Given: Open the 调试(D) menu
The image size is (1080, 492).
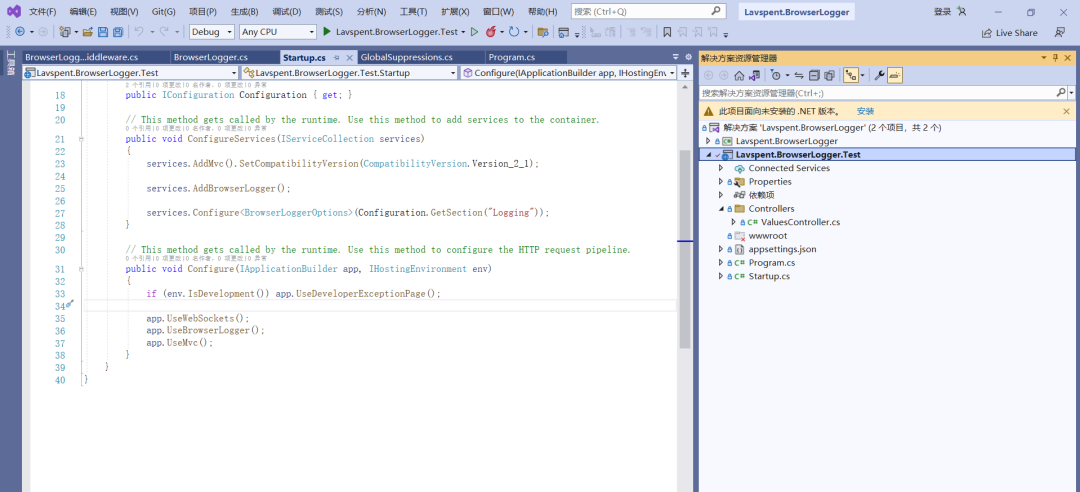Looking at the screenshot, I should [x=287, y=12].
